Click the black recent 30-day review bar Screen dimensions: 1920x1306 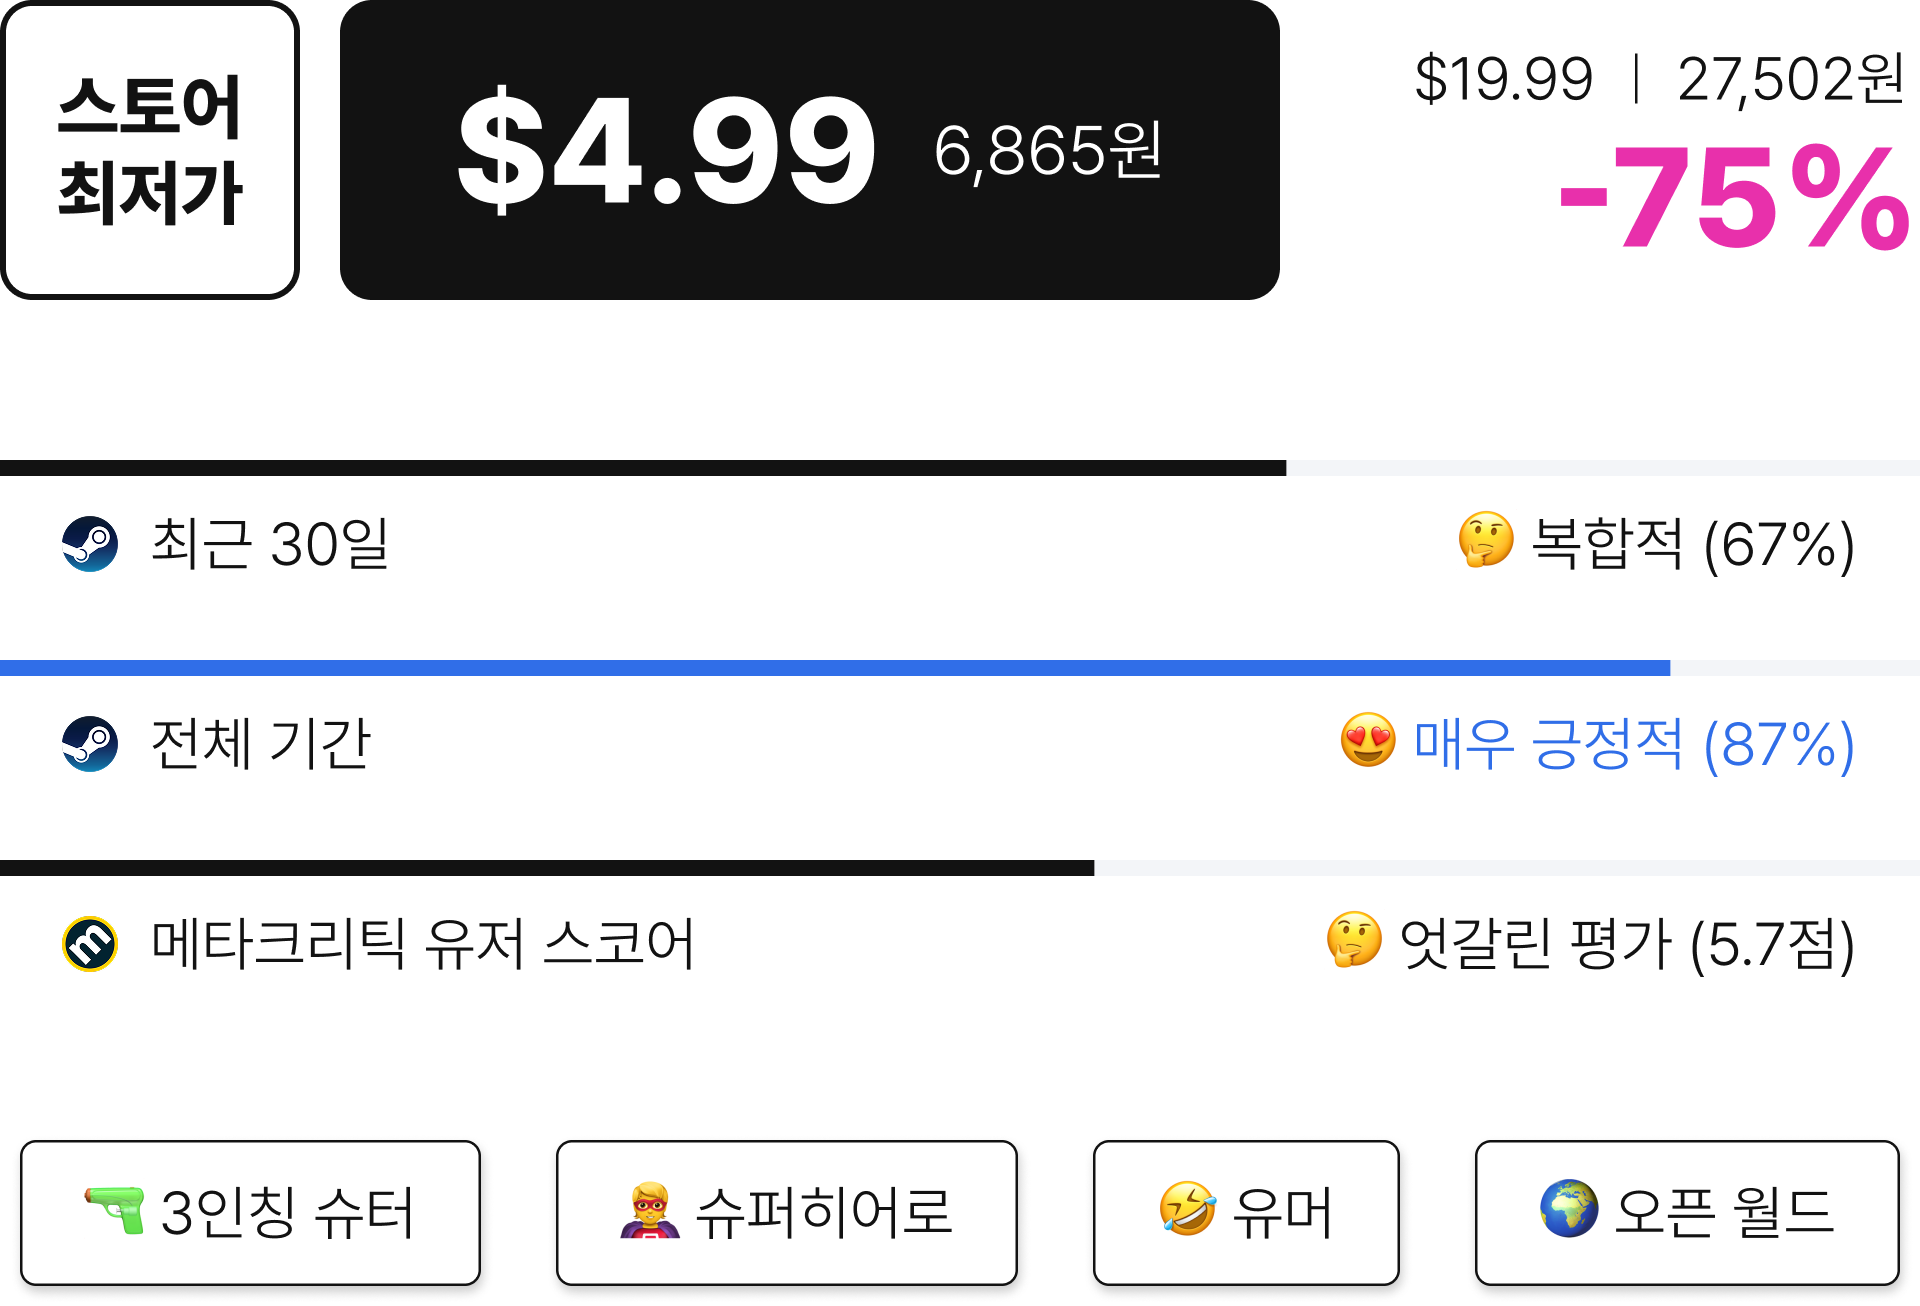pyautogui.click(x=643, y=468)
